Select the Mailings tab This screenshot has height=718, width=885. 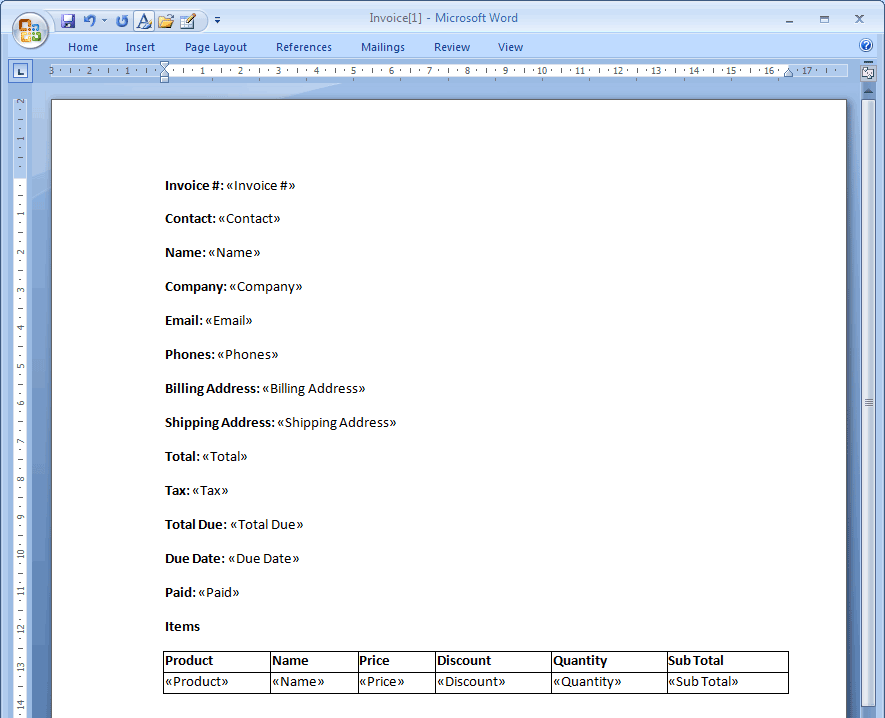click(x=383, y=47)
